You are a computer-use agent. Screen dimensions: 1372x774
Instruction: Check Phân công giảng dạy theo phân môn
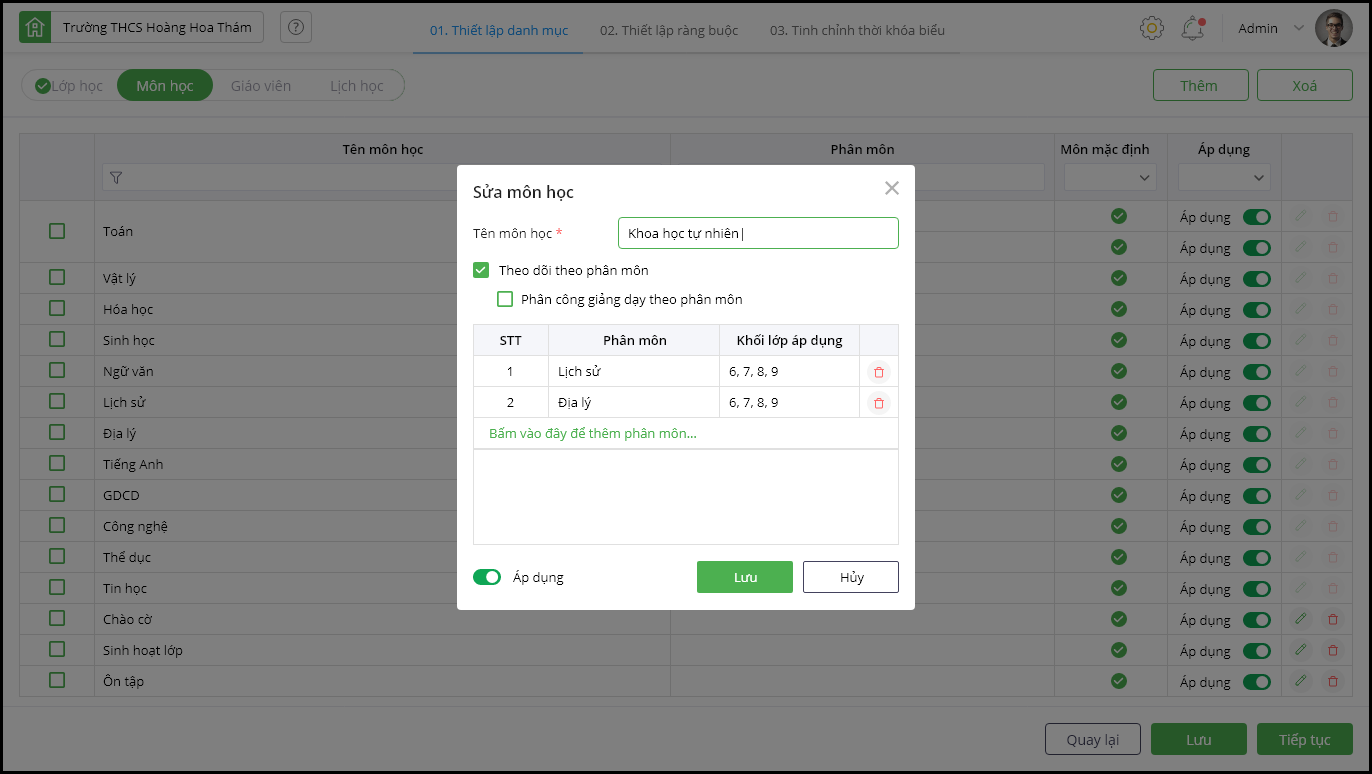click(505, 299)
